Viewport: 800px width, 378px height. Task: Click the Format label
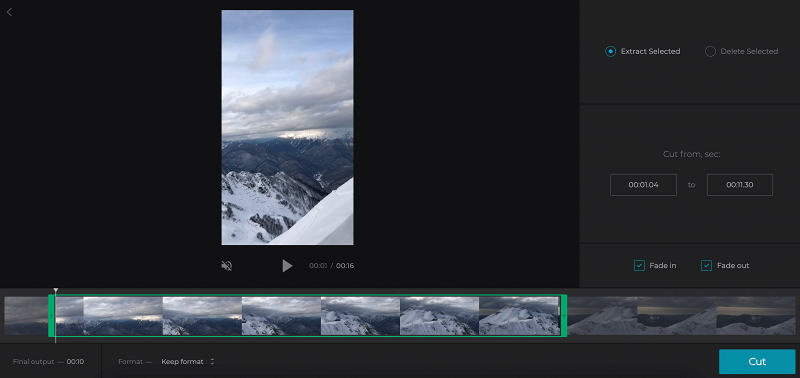131,362
